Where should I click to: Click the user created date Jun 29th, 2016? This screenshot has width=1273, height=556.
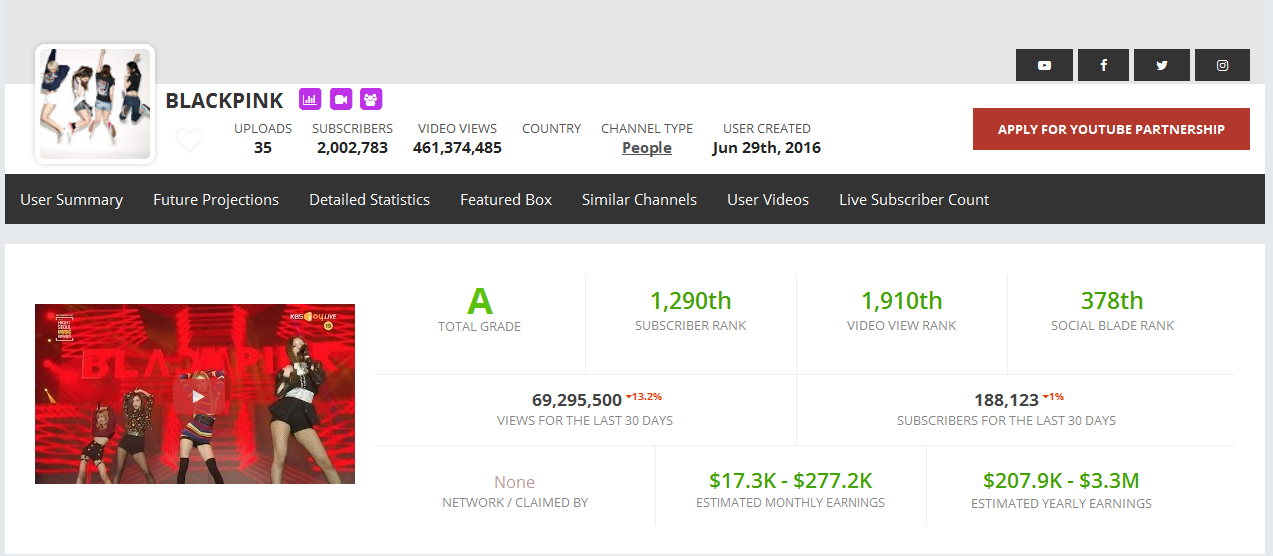767,147
